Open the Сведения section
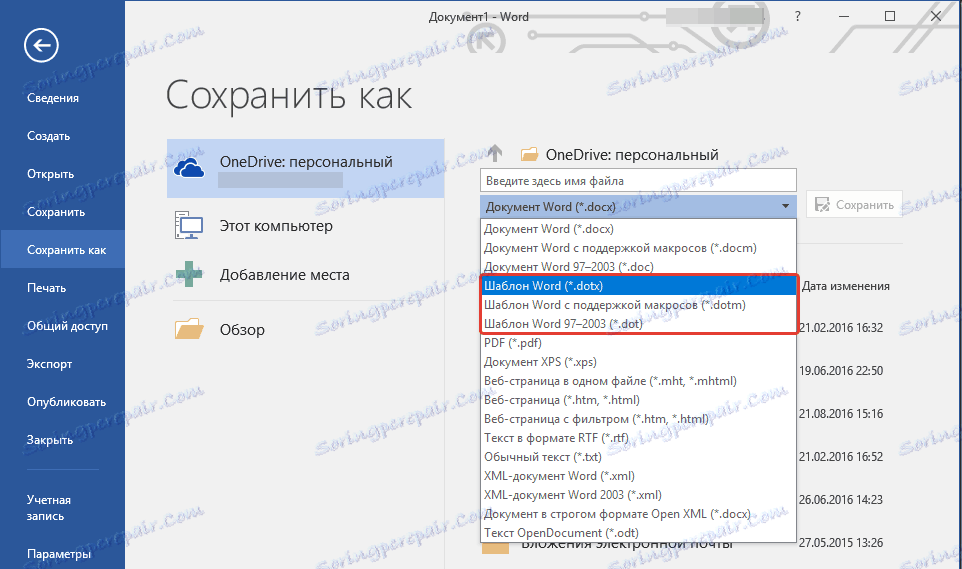962x569 pixels. (x=53, y=98)
